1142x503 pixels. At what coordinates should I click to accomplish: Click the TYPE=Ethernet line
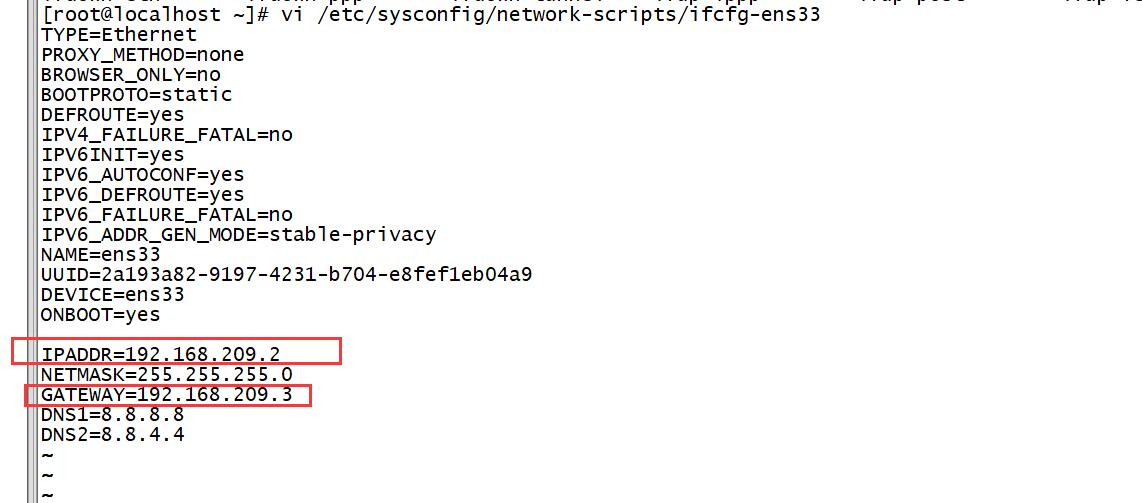coord(119,34)
